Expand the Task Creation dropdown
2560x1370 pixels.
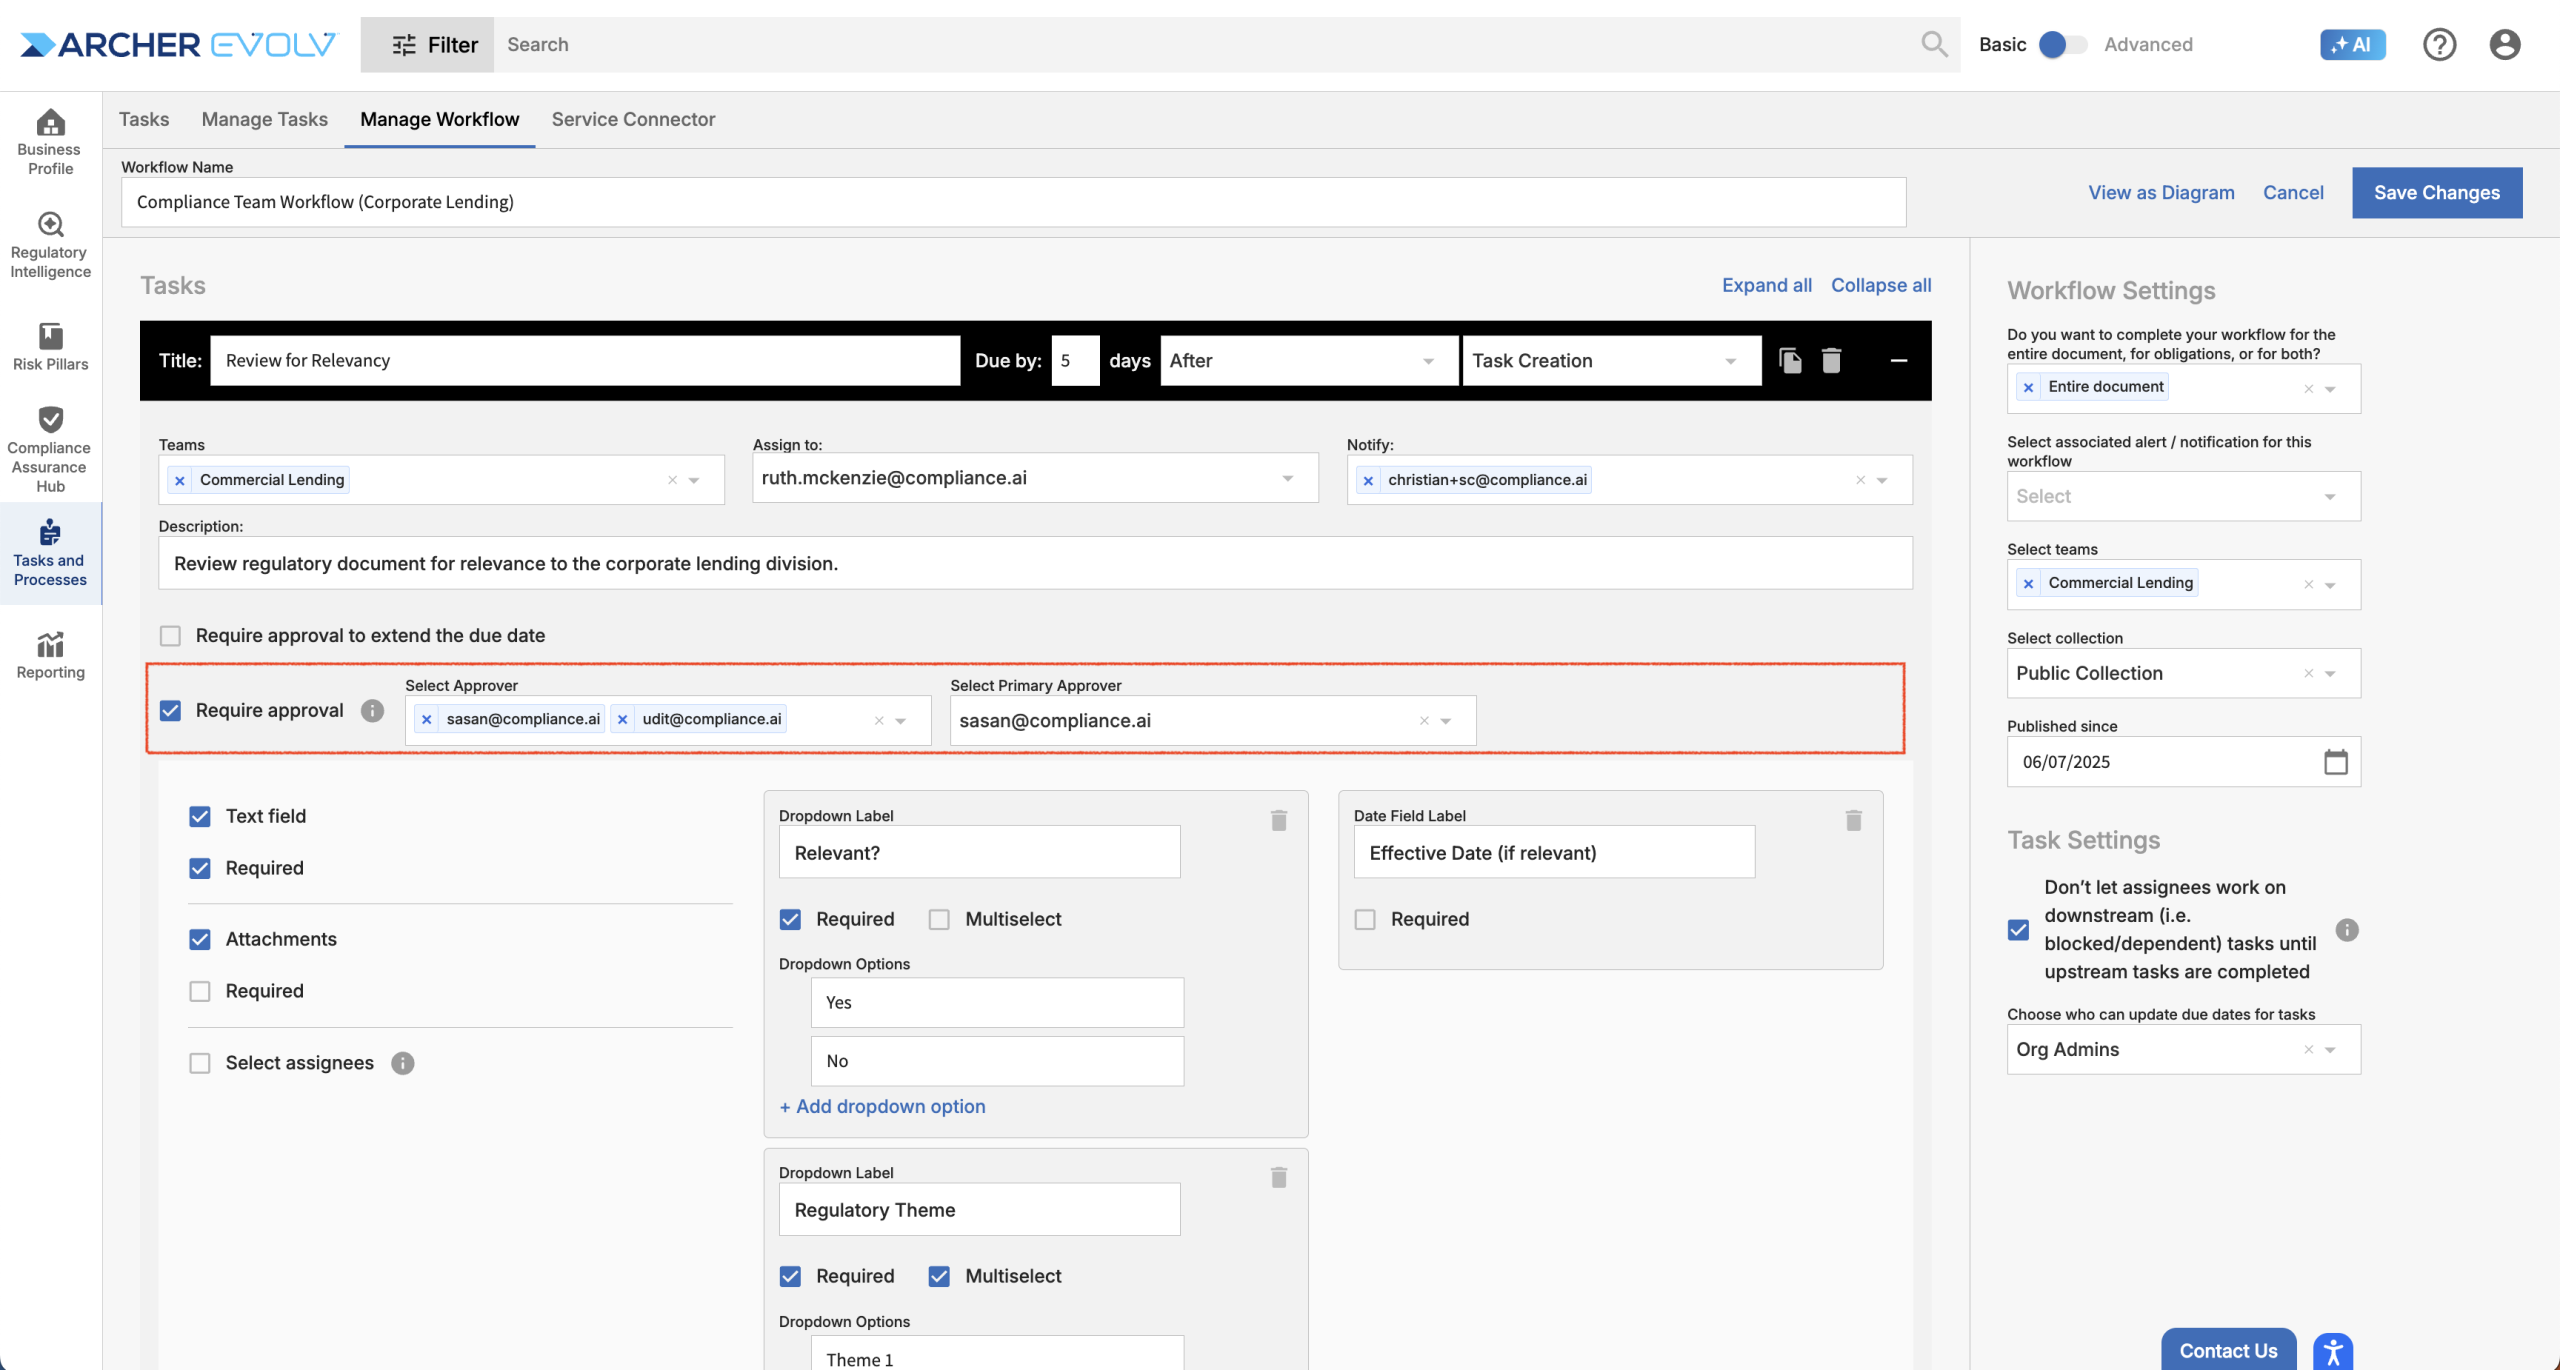[1730, 361]
